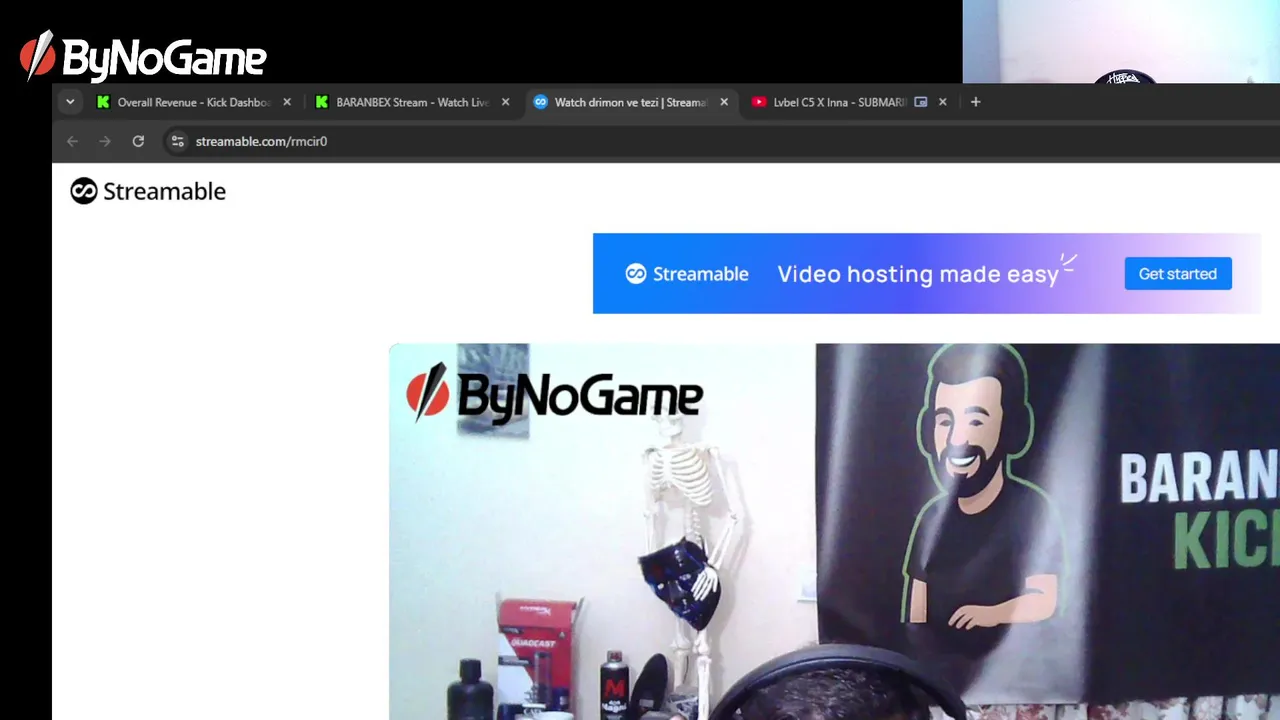Close the Overall Revenue Kick Dashboard tab
This screenshot has width=1280, height=720.
287,102
